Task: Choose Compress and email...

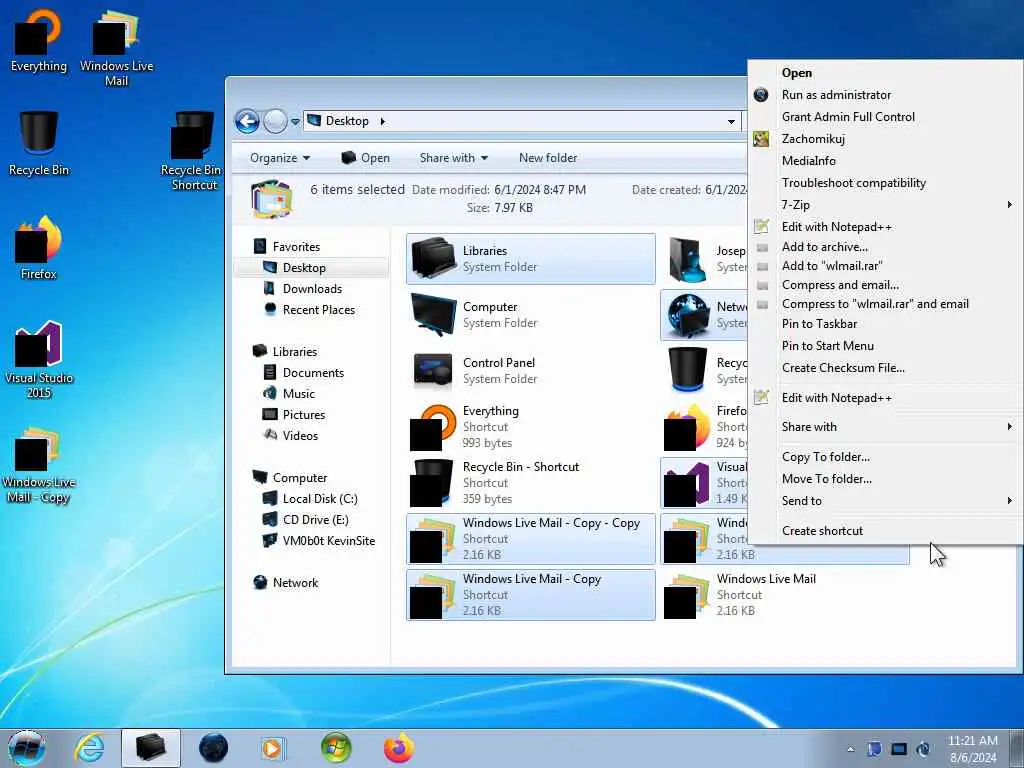Action: [887, 285]
